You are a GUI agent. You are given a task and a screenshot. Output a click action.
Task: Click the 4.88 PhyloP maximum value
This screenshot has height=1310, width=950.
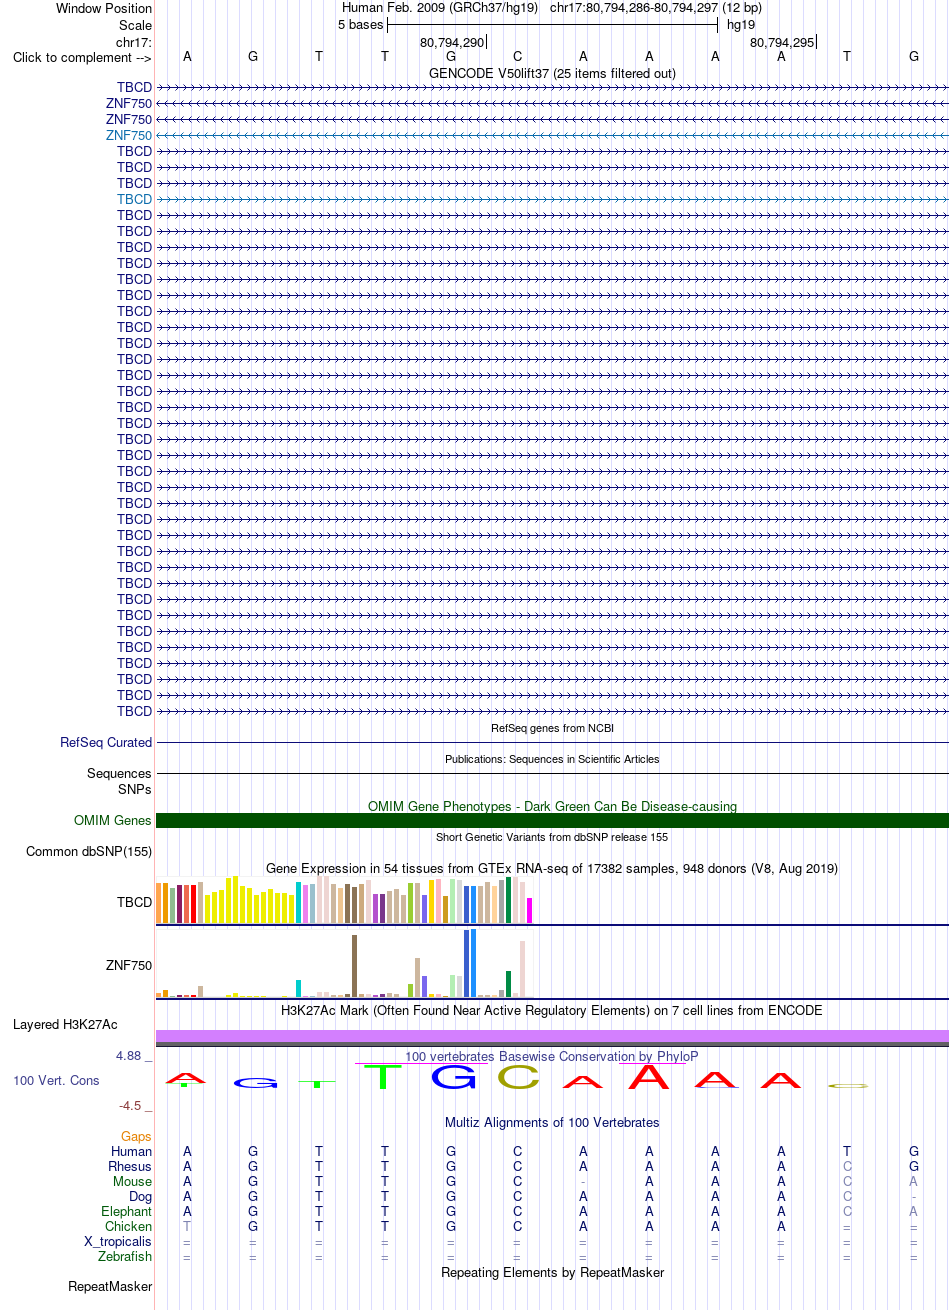click(x=136, y=1056)
